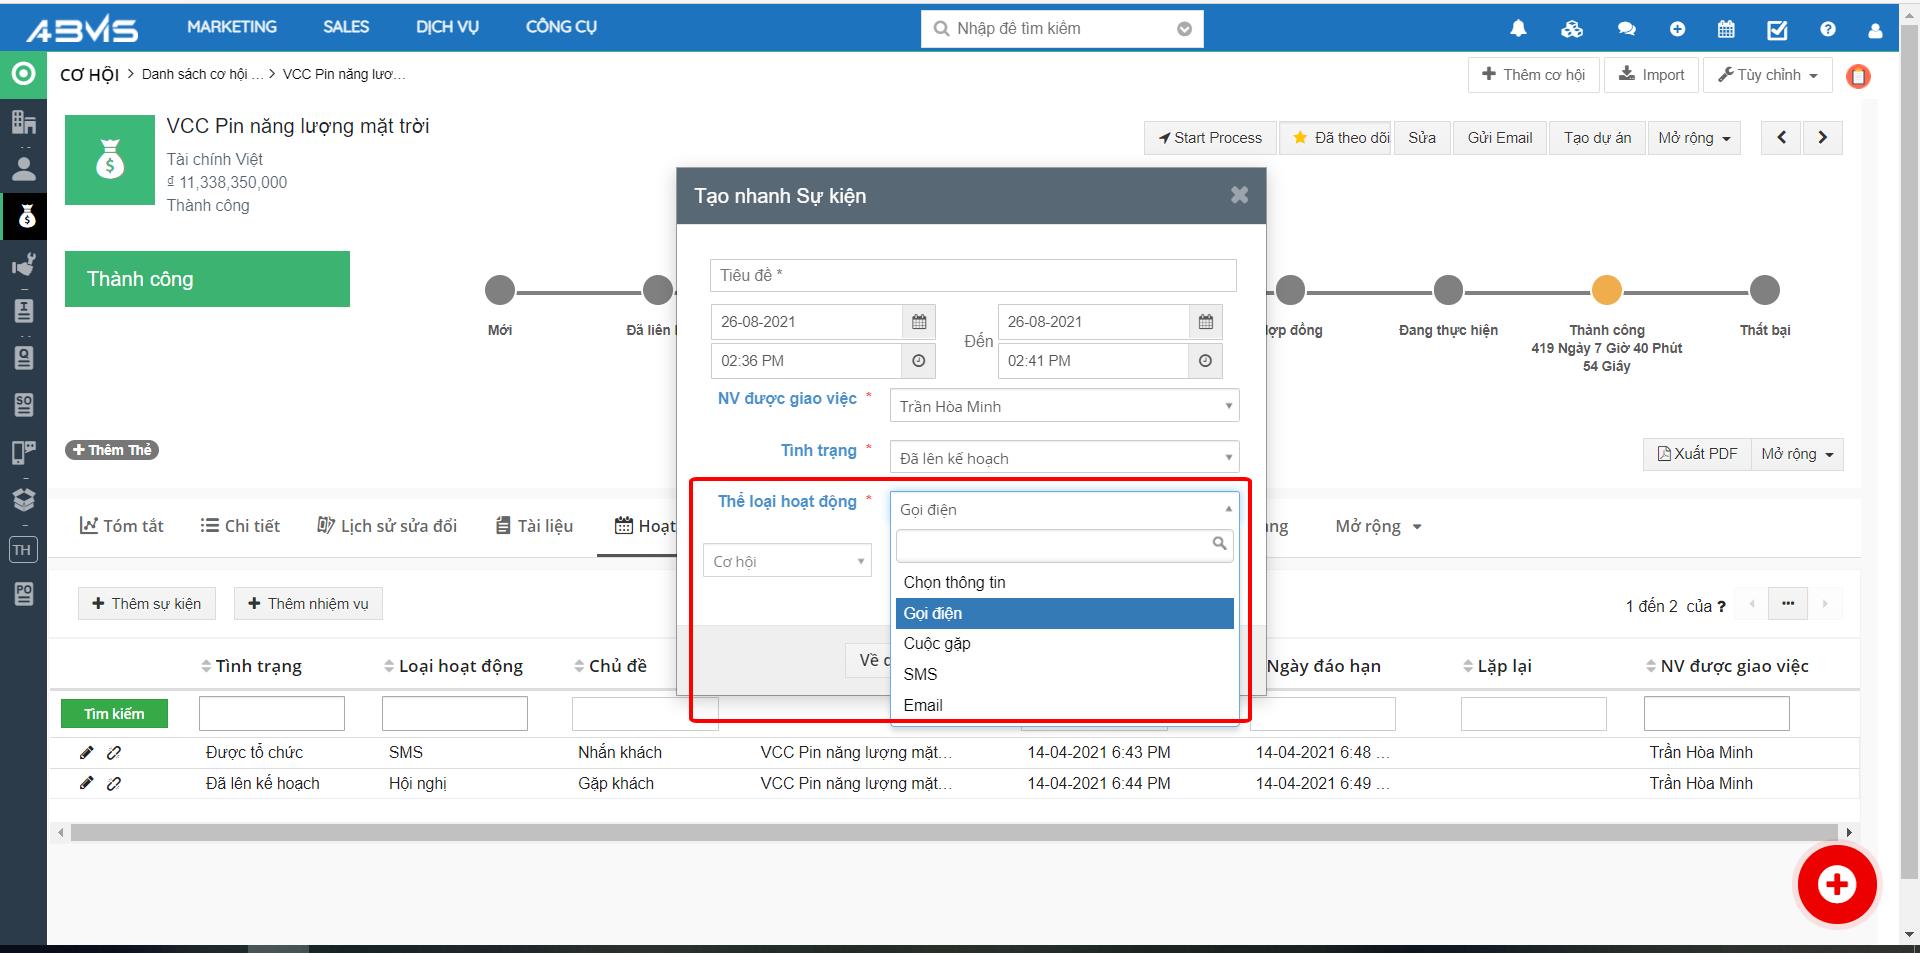Open the chat messages icon
Viewport: 1920px width, 953px height.
pos(1626,29)
